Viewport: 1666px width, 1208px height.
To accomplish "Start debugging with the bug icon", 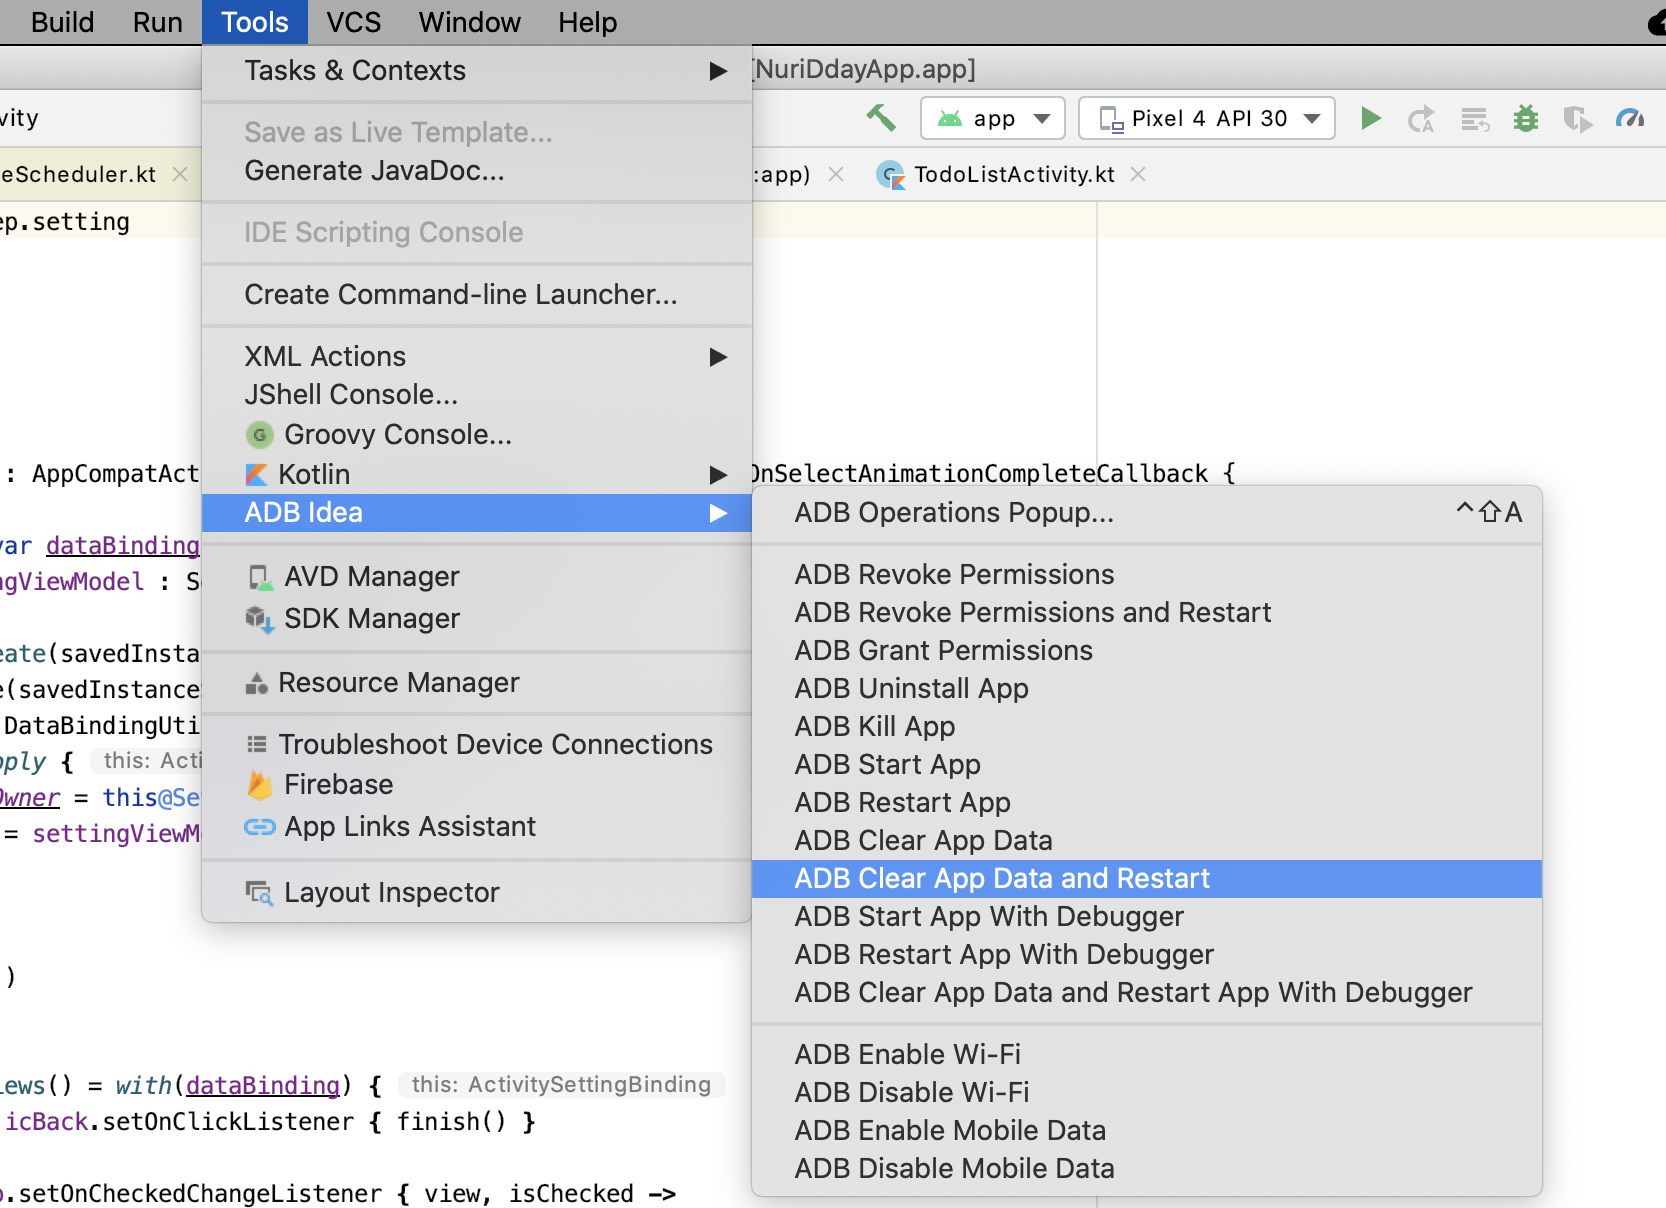I will coord(1526,118).
